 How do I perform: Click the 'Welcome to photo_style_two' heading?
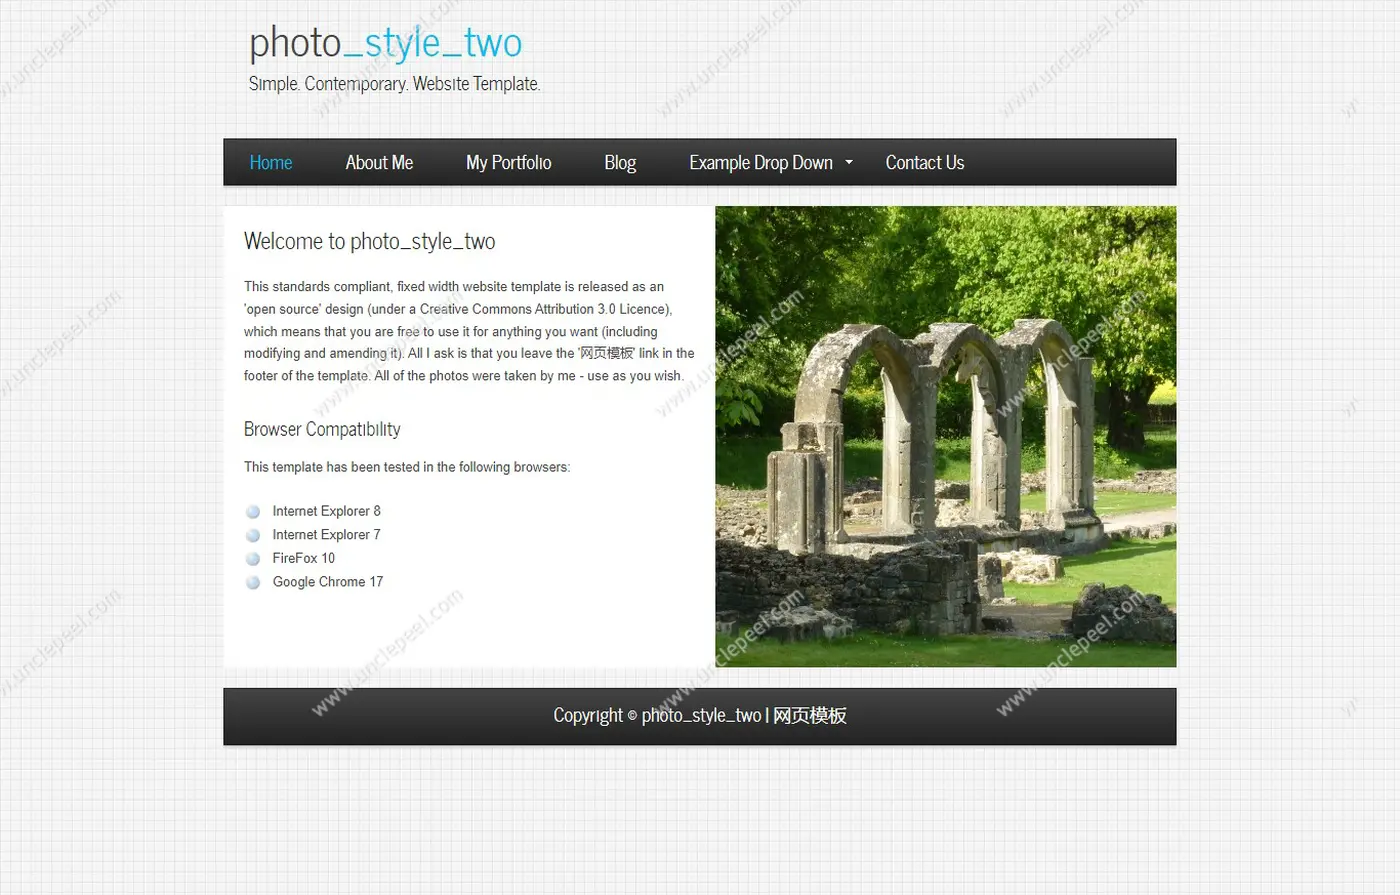370,241
